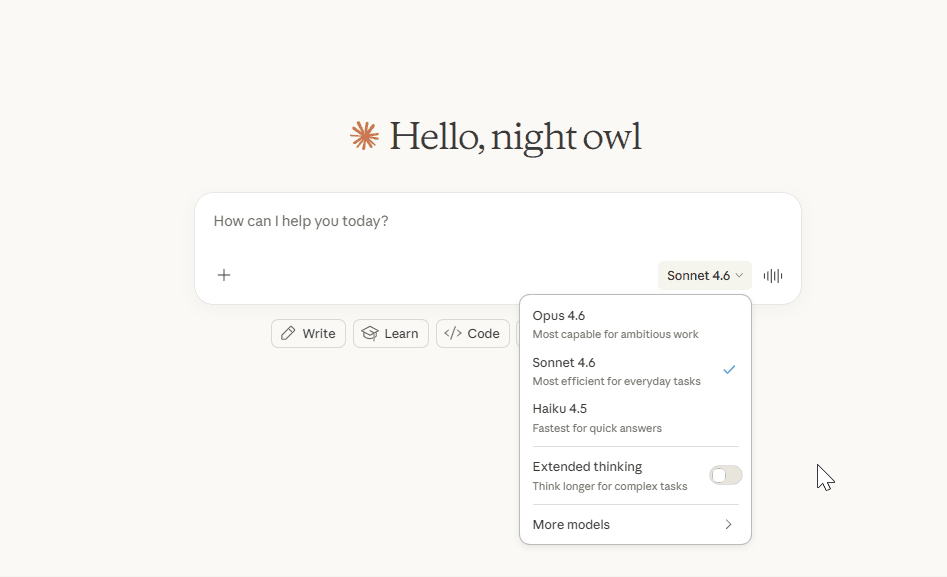Switch to Haiku 4.5 model

[635, 418]
